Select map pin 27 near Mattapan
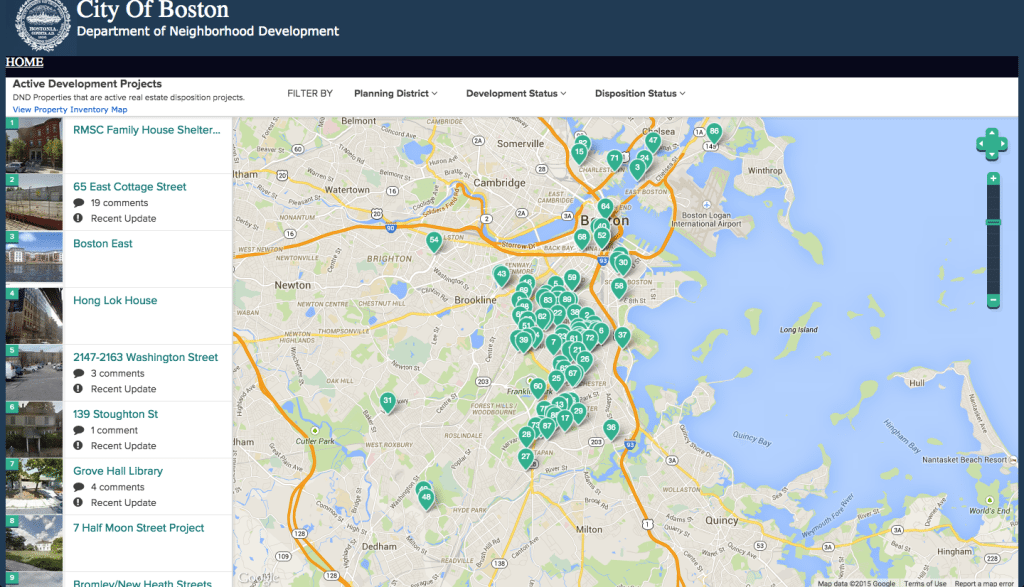The height and width of the screenshot is (587, 1024). tap(526, 457)
